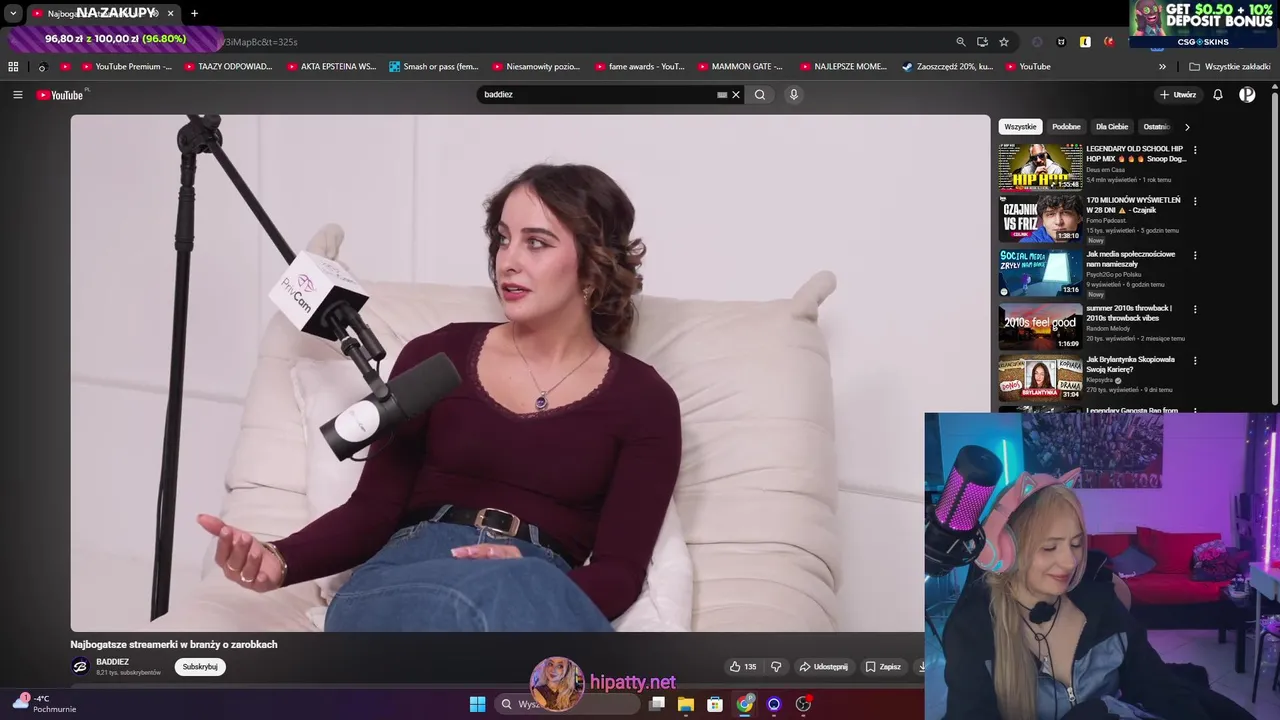This screenshot has width=1280, height=720.
Task: Open Microsoft Store from the taskbar
Action: (715, 704)
